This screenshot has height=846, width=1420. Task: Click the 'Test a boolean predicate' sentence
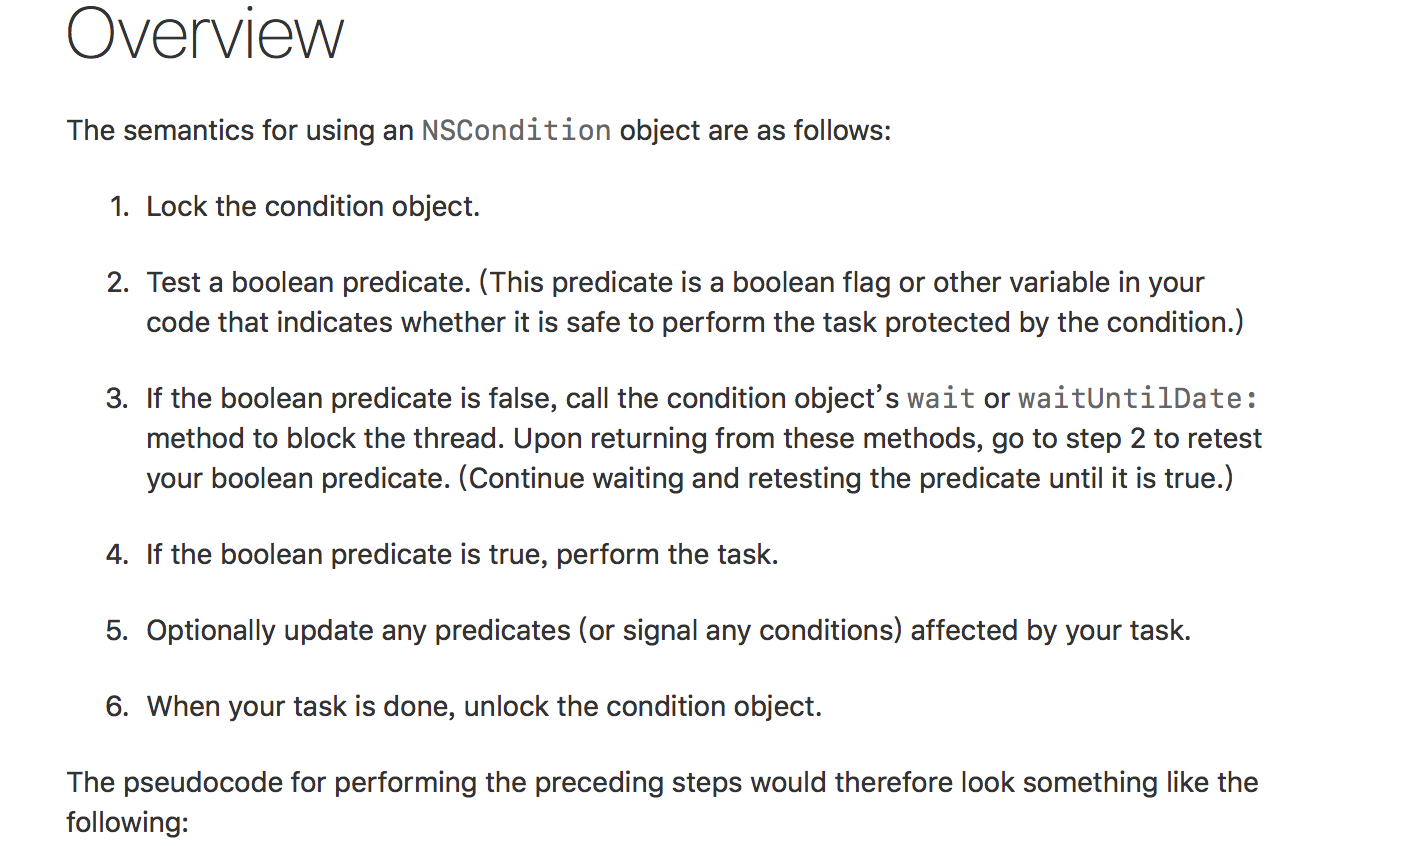click(x=308, y=283)
